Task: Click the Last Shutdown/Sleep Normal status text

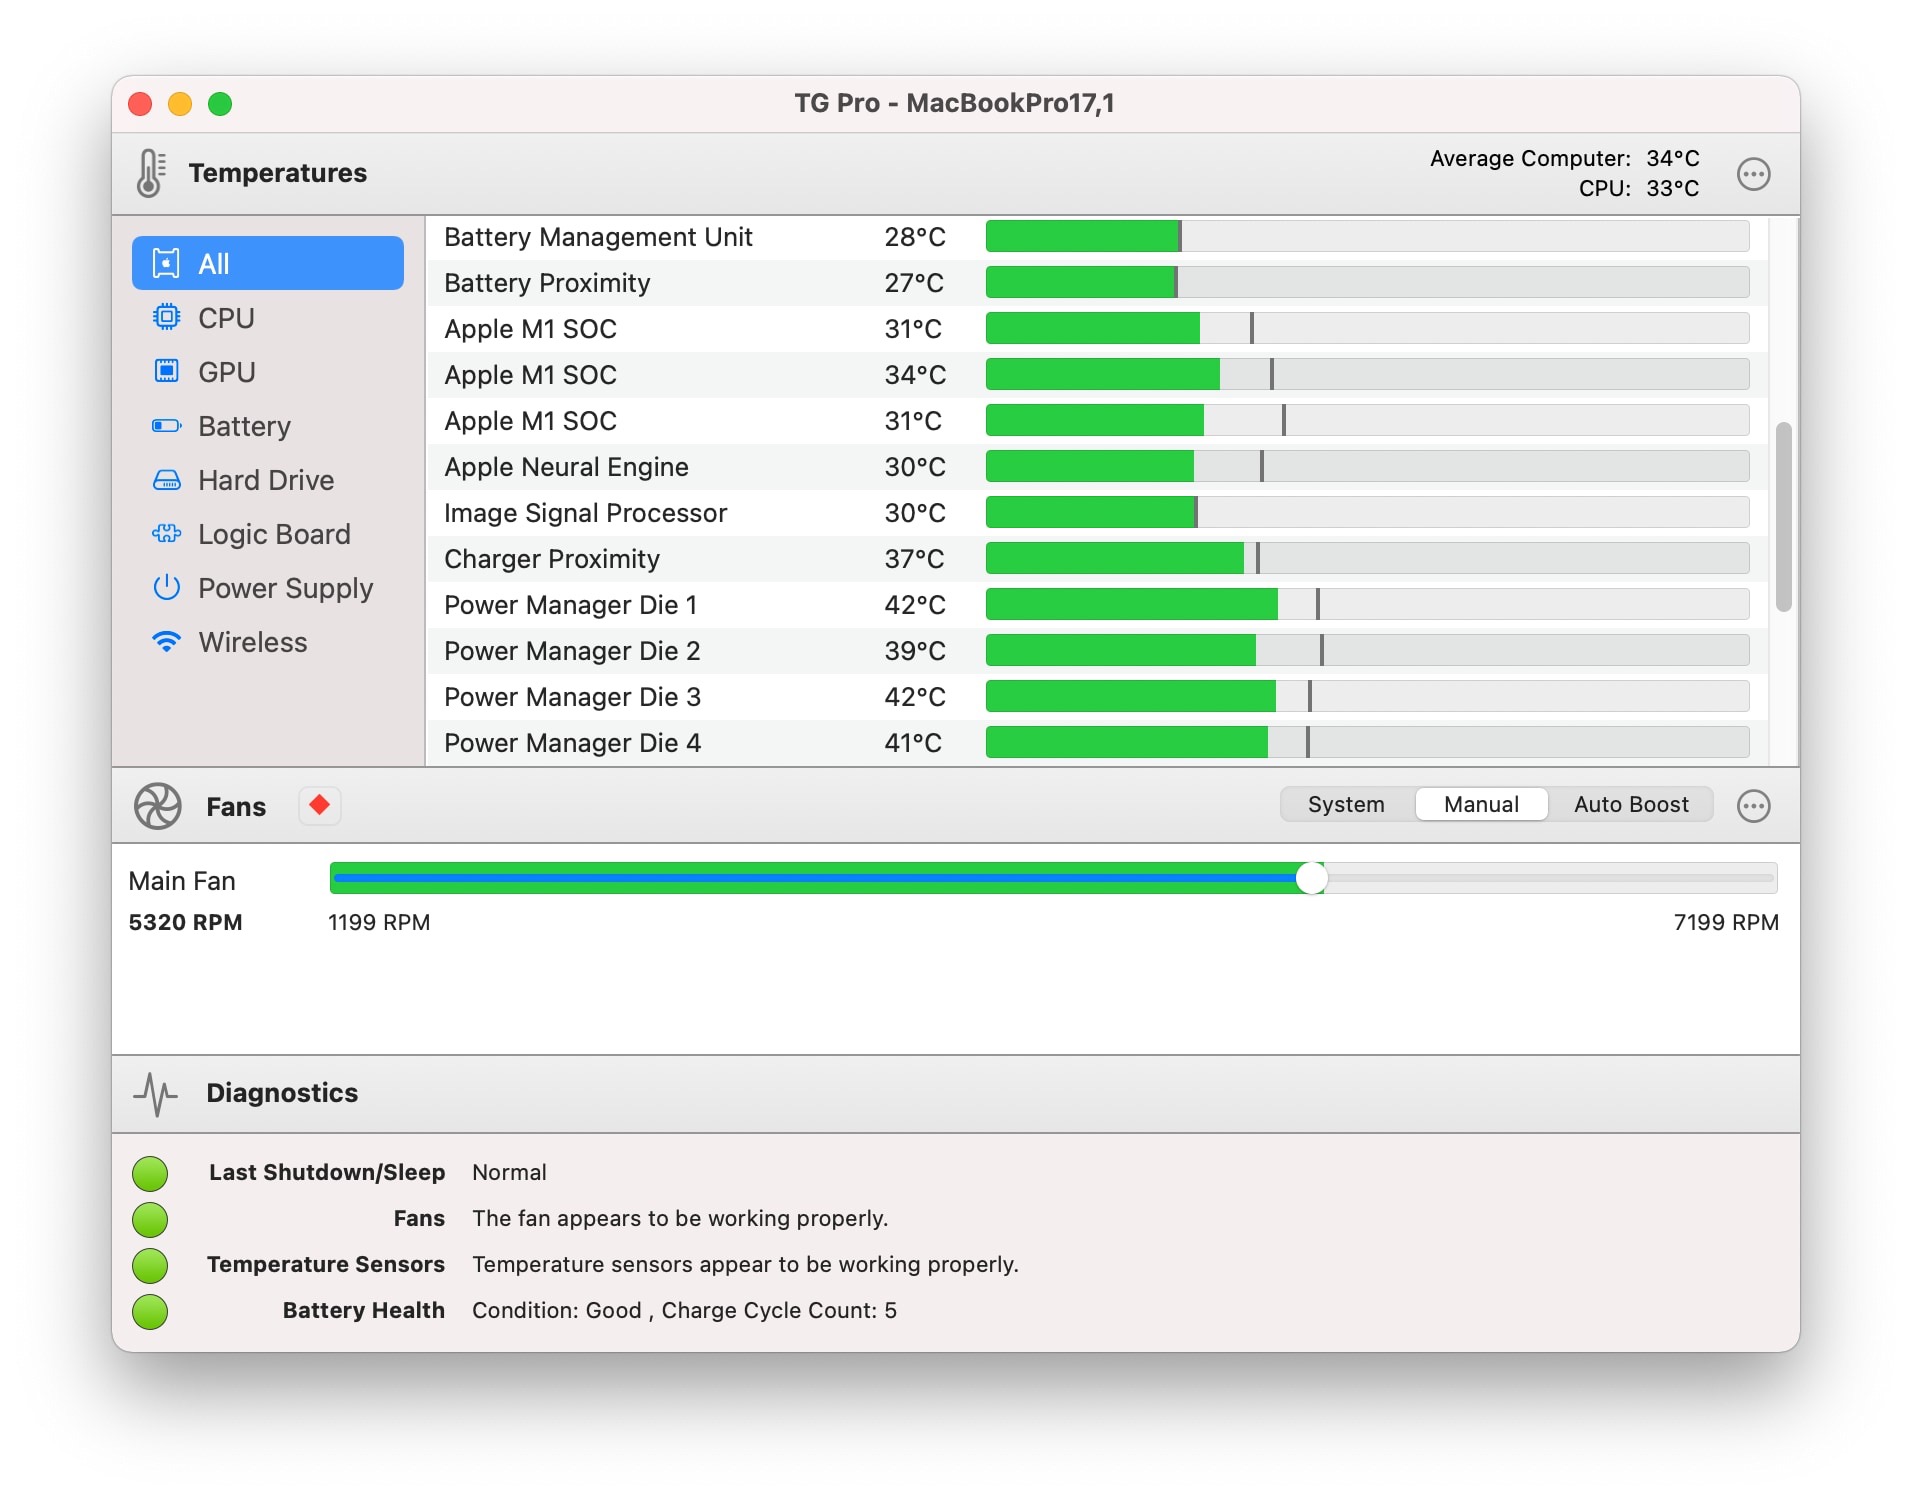Action: (509, 1172)
